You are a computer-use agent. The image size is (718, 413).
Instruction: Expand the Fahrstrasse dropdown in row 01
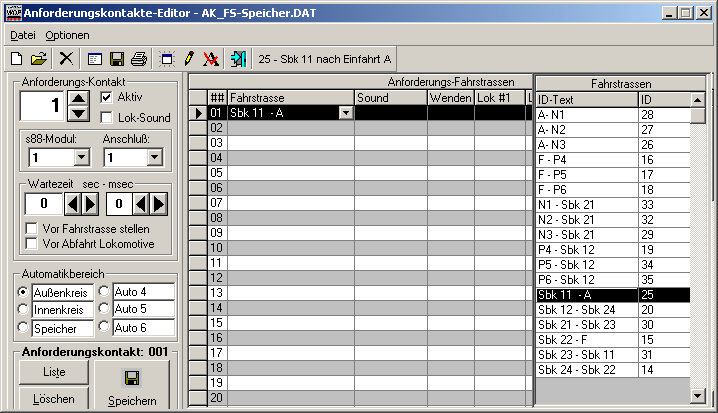(346, 113)
